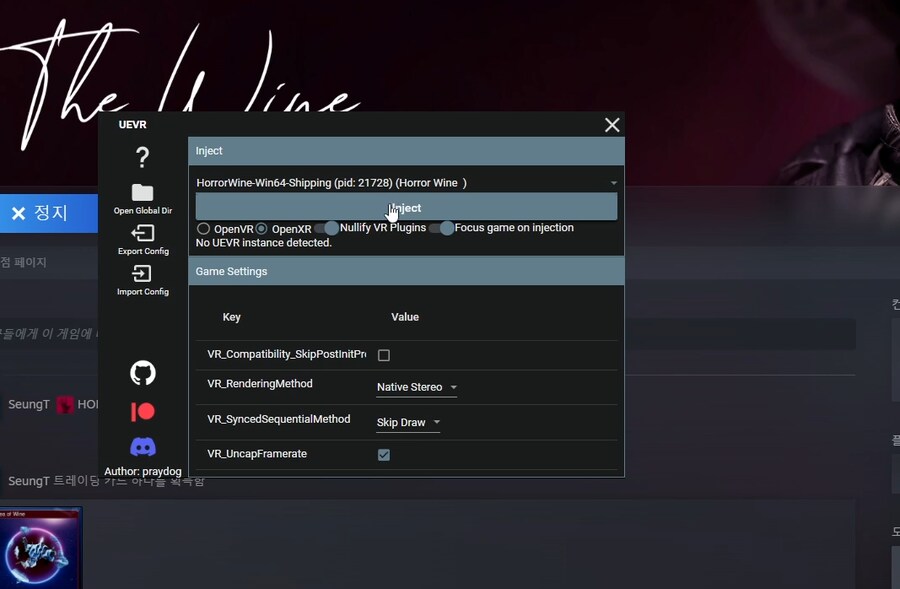Open the Discord icon in sidebar
The image size is (900, 589).
tap(143, 447)
